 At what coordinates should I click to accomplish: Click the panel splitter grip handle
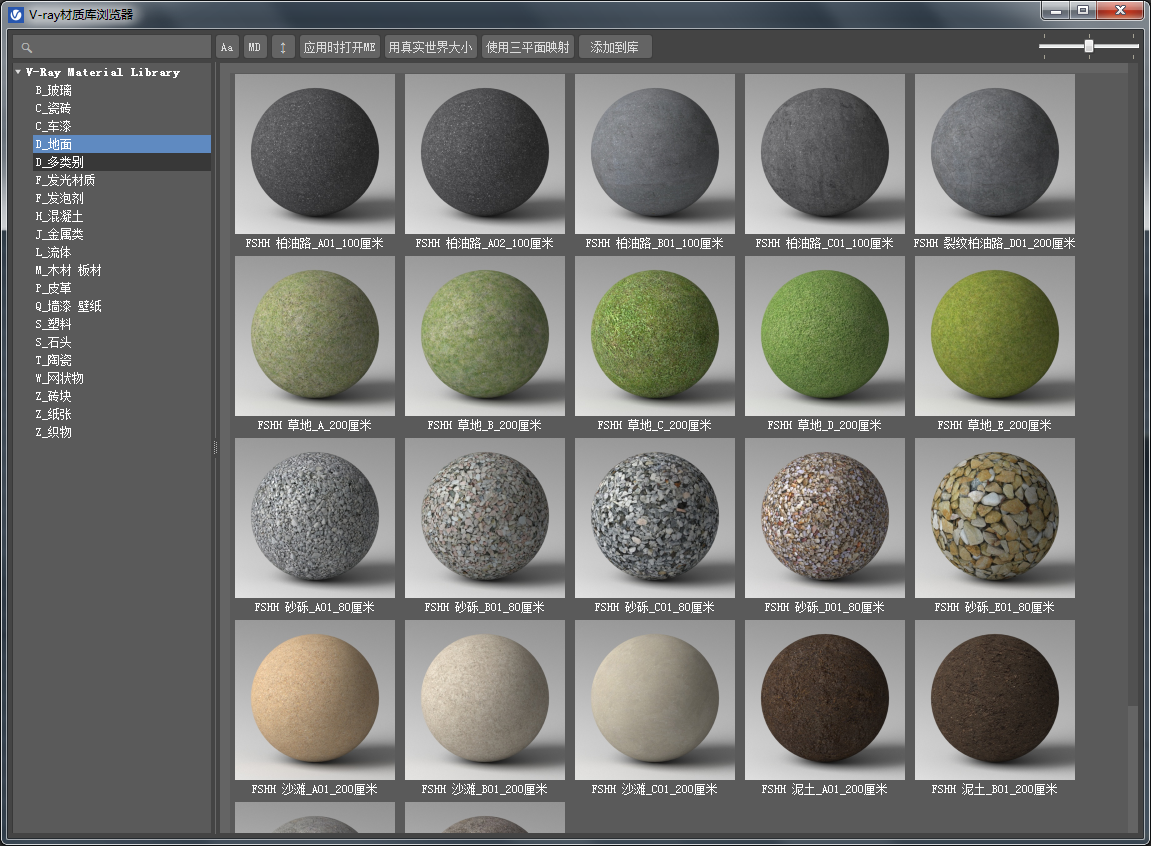pyautogui.click(x=215, y=447)
